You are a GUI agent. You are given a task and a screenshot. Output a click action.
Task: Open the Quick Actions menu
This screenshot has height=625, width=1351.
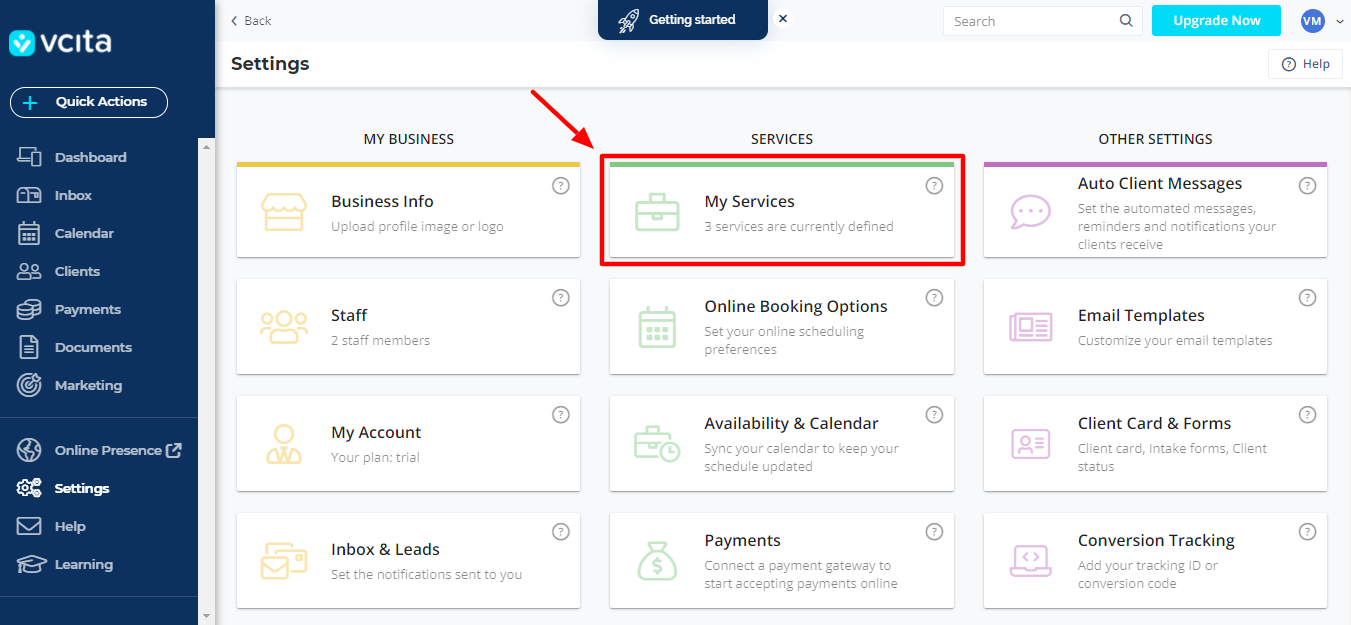click(89, 102)
